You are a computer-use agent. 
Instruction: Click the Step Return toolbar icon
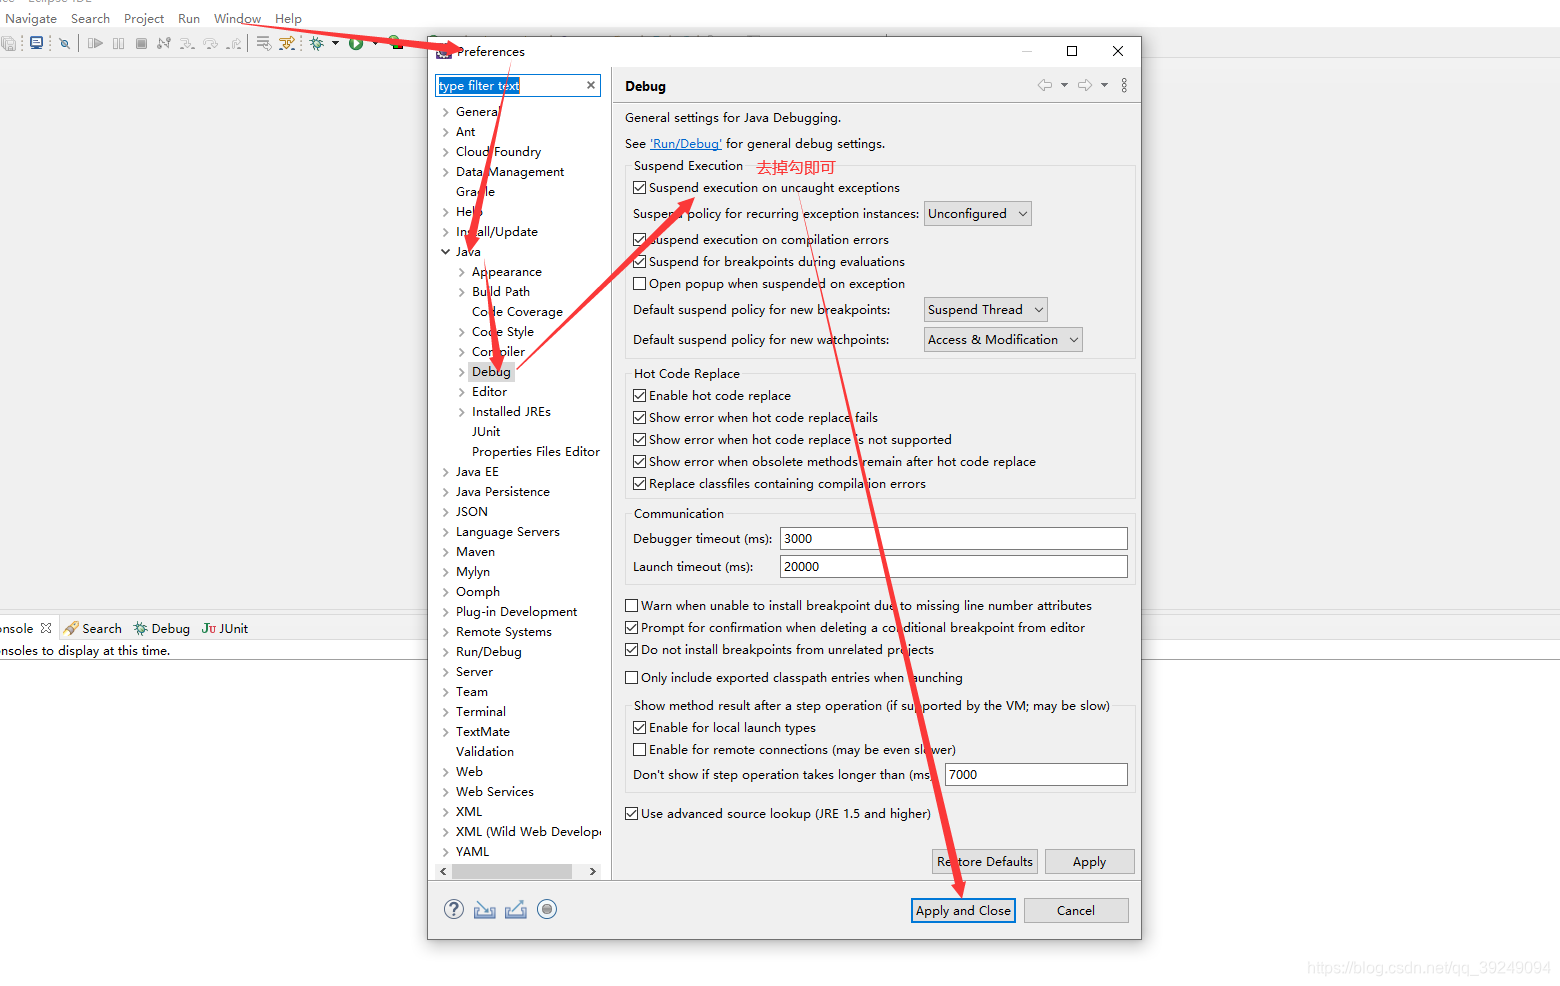pyautogui.click(x=234, y=43)
